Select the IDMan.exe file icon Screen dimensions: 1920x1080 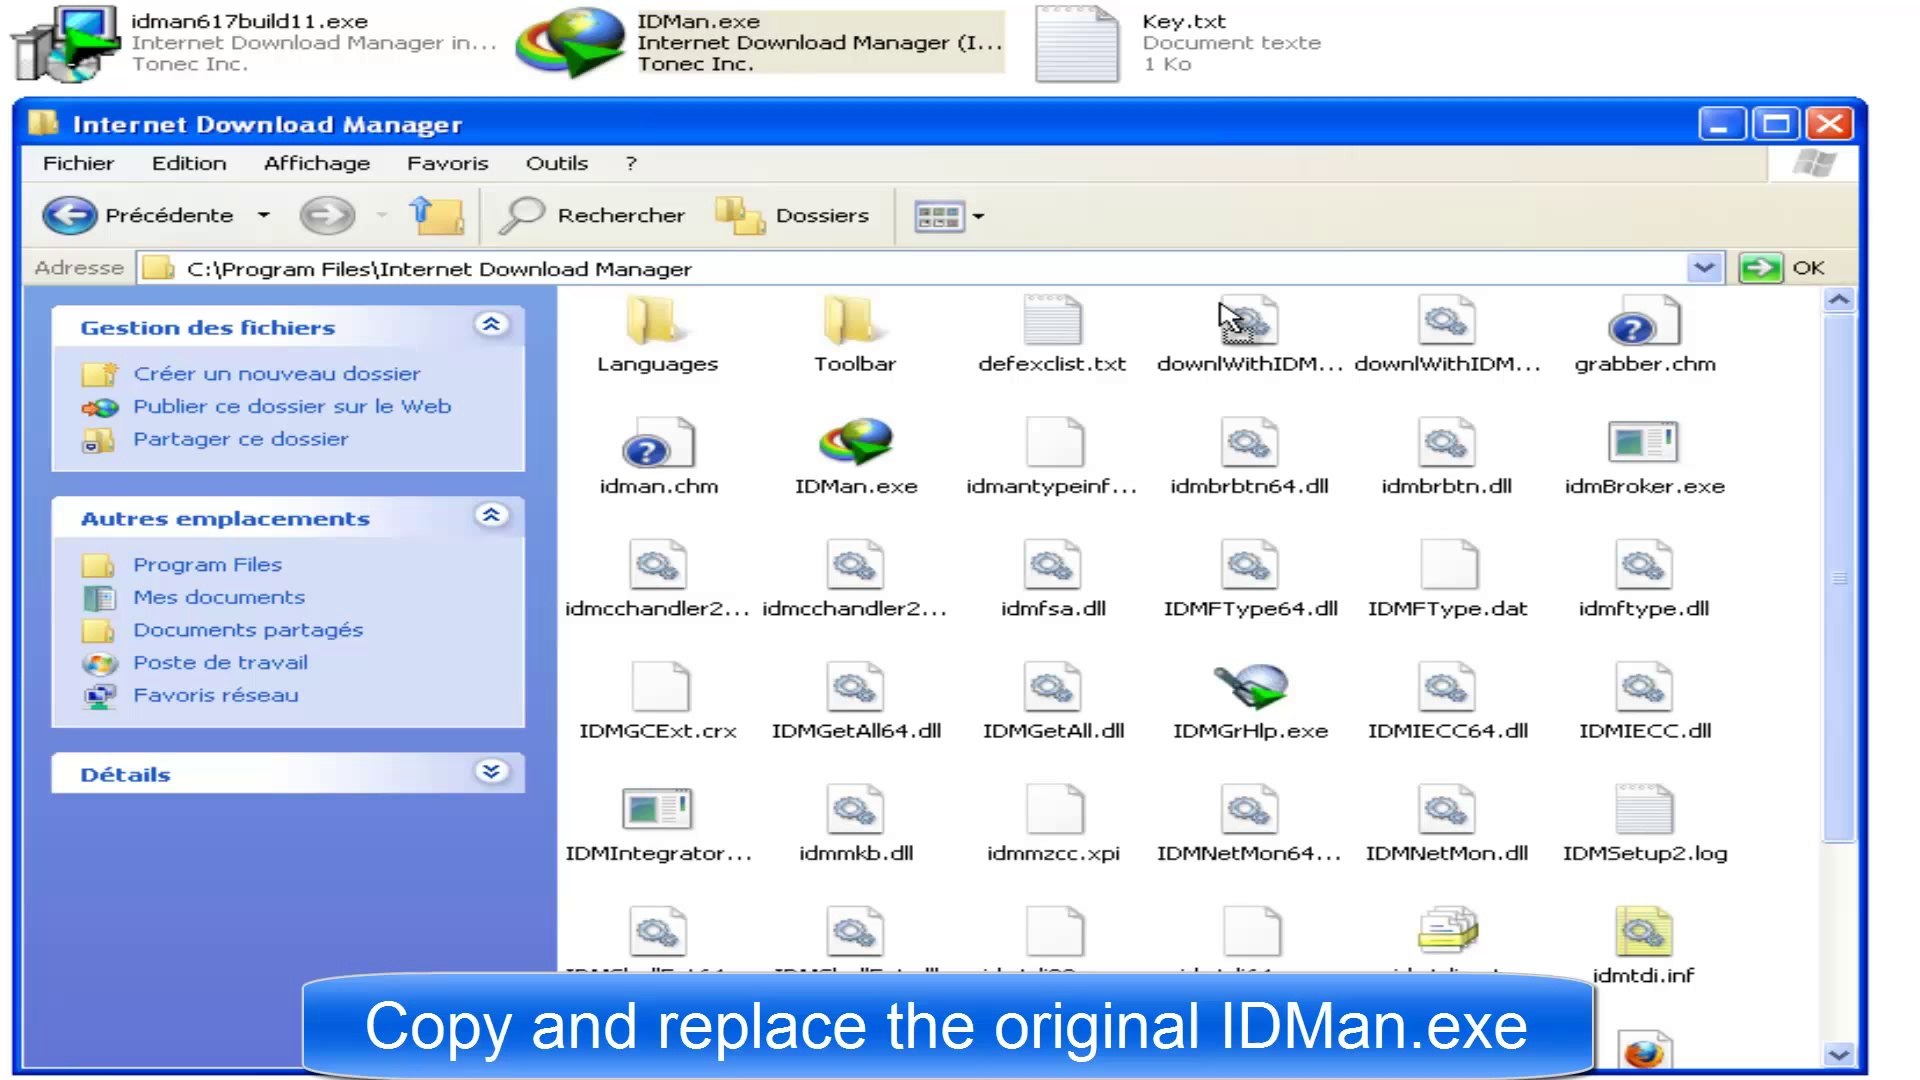coord(855,443)
